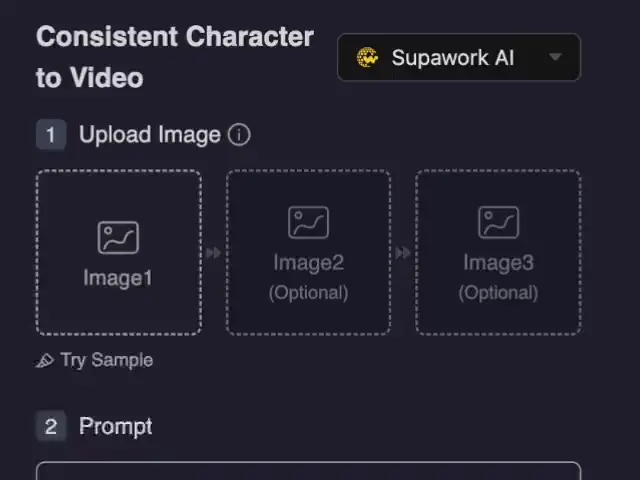The image size is (640, 480).
Task: Click the Upload Image heading text
Action: 150,135
